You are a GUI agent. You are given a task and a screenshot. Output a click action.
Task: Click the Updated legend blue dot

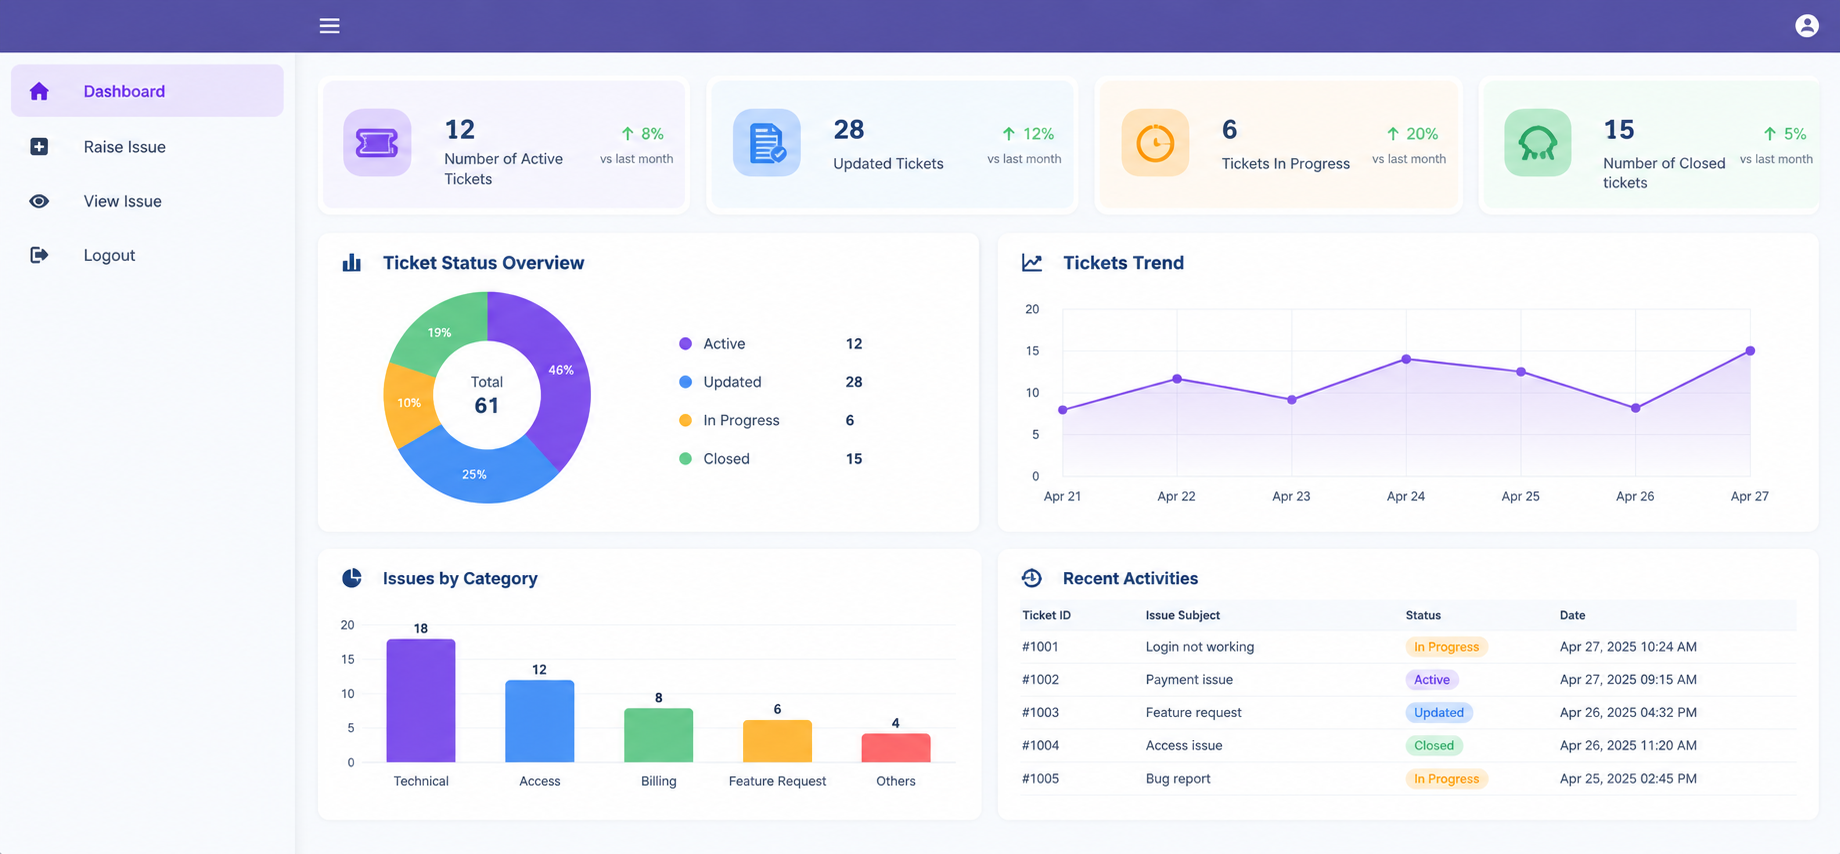click(685, 382)
